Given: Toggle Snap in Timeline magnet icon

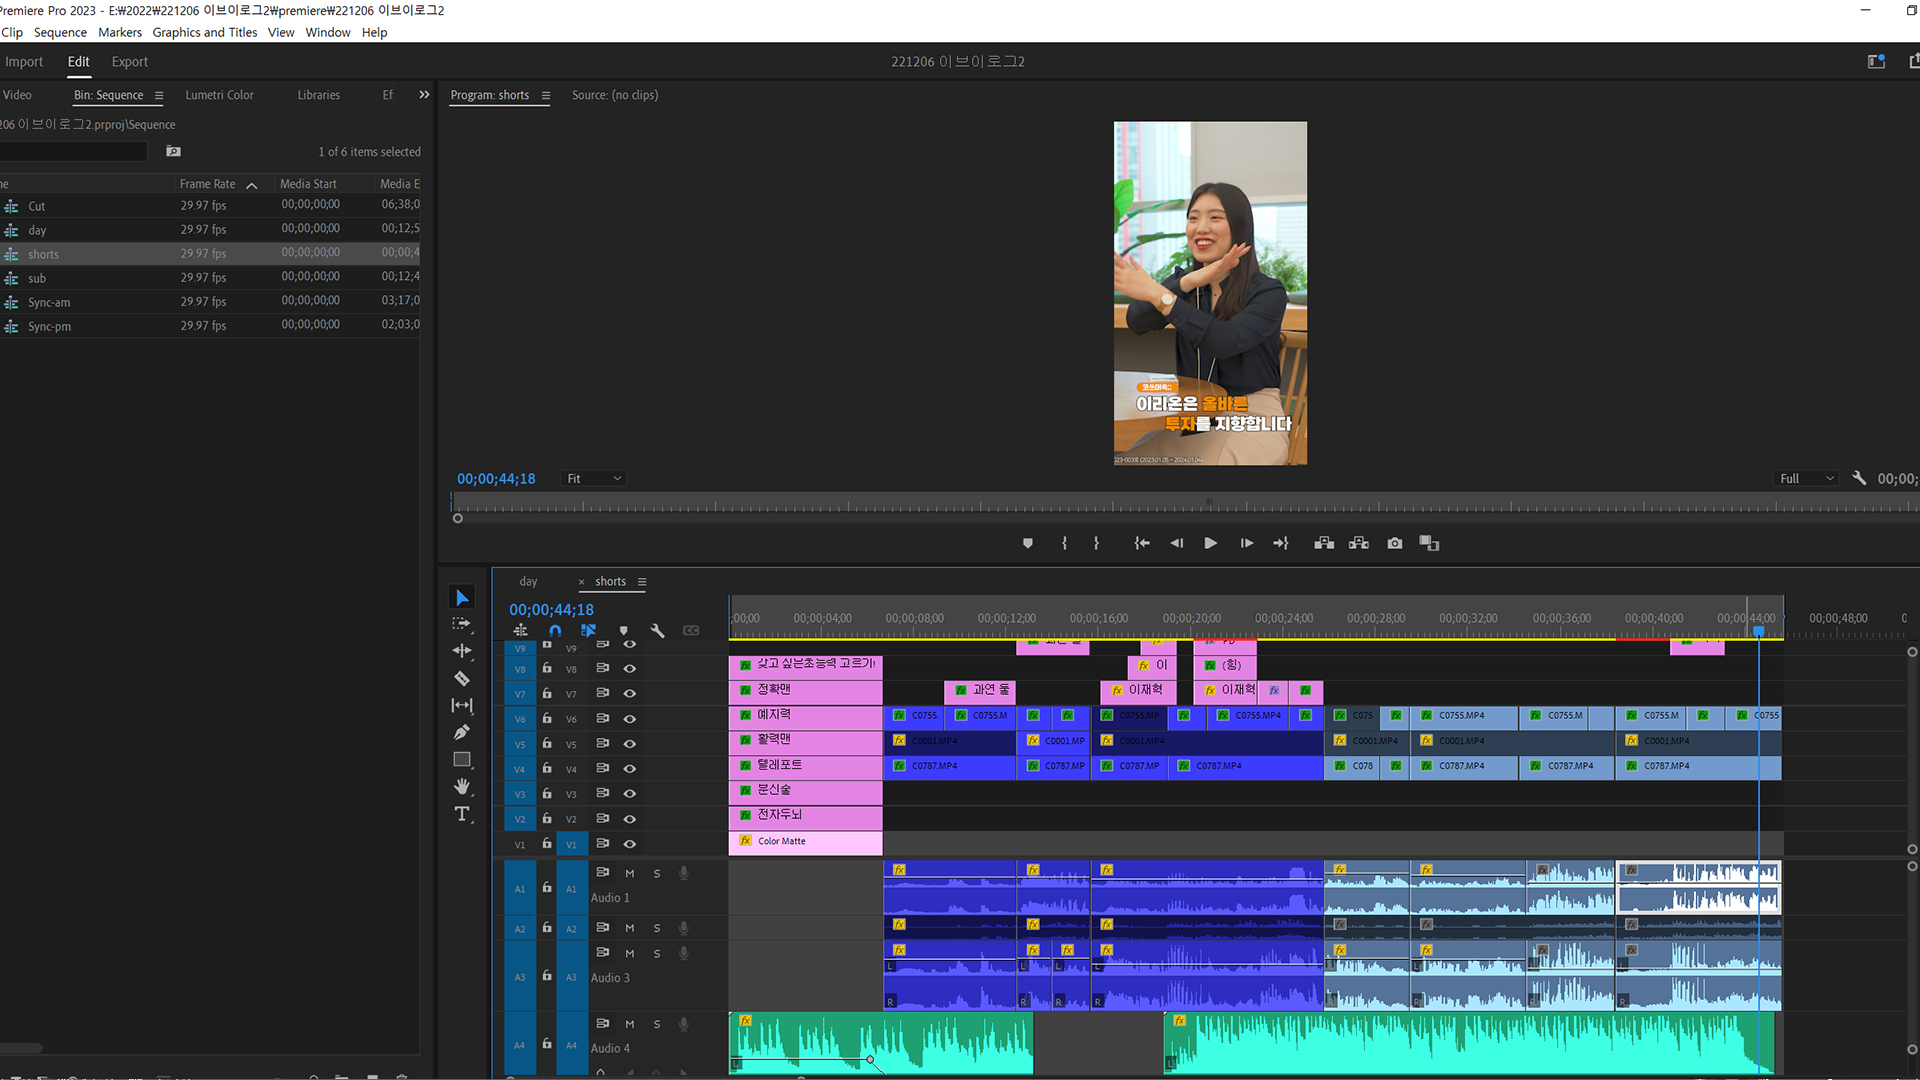Looking at the screenshot, I should tap(555, 631).
